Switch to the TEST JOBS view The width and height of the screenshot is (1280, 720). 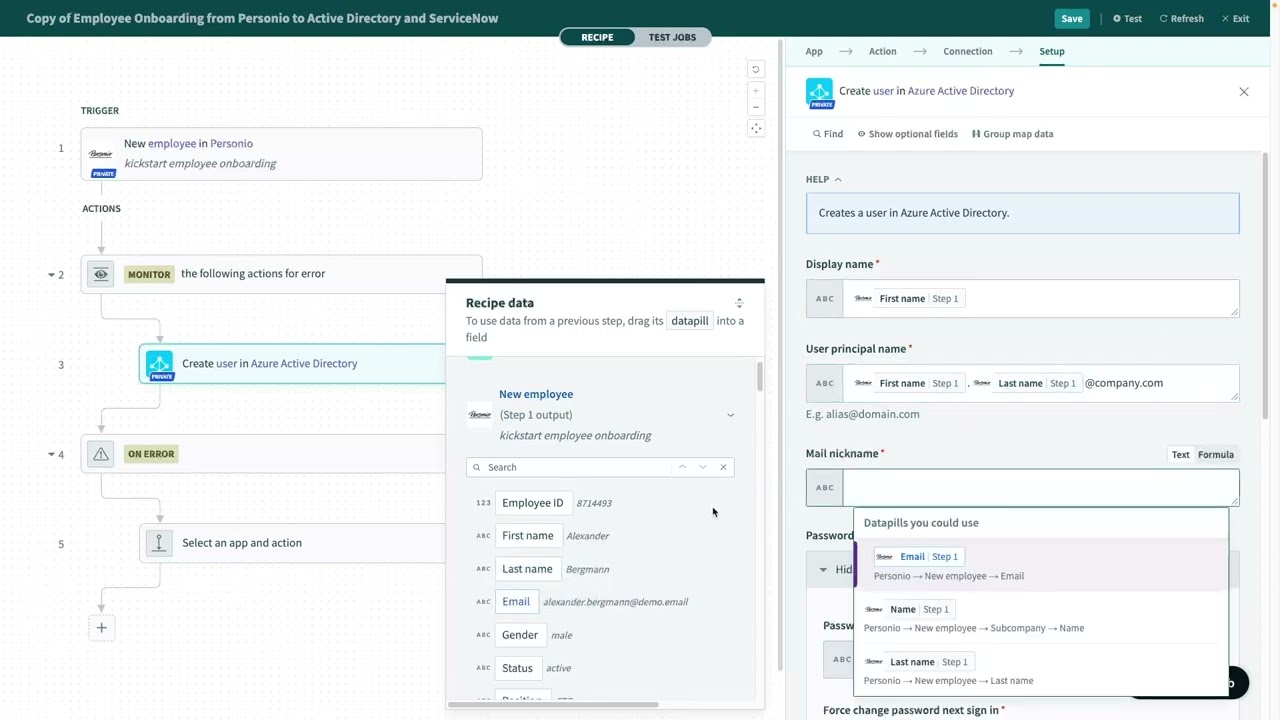pos(672,37)
